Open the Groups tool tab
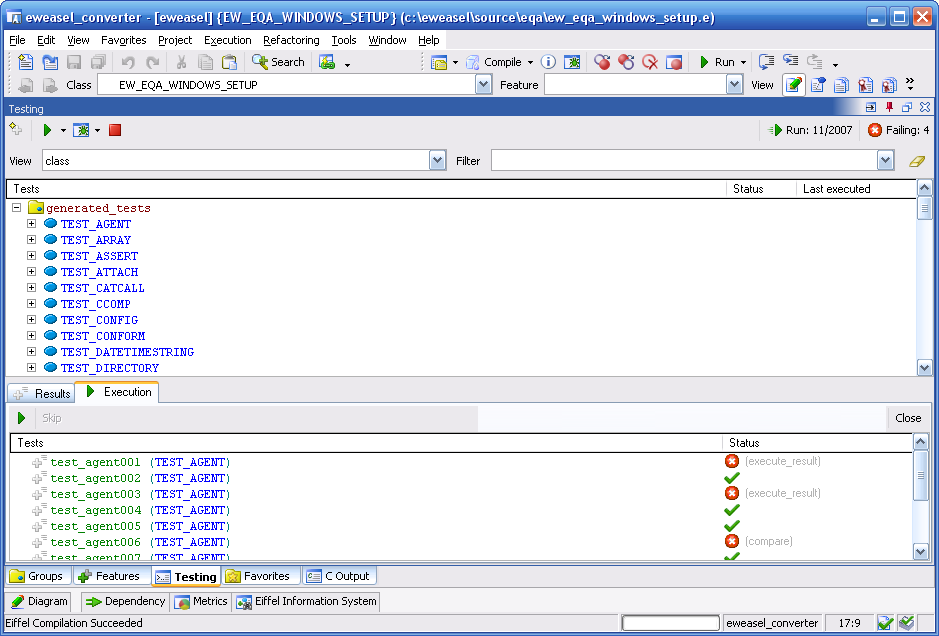939x636 pixels. (x=37, y=576)
